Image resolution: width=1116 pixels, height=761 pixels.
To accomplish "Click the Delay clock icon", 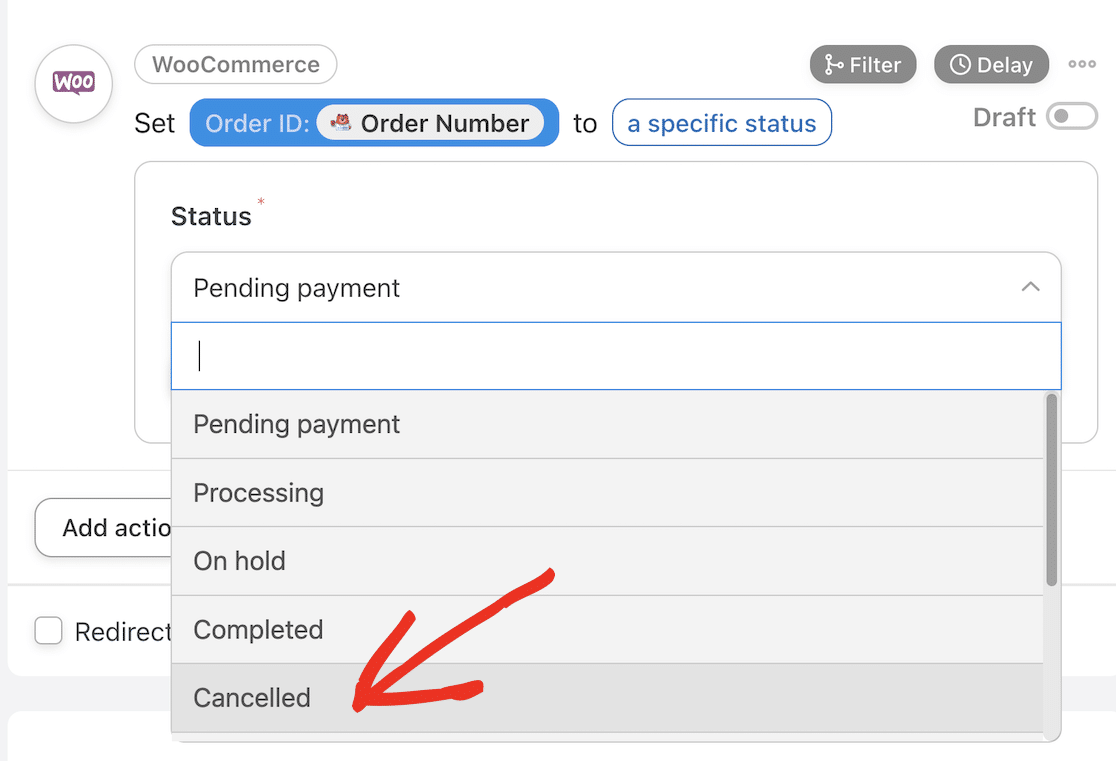I will pos(960,65).
